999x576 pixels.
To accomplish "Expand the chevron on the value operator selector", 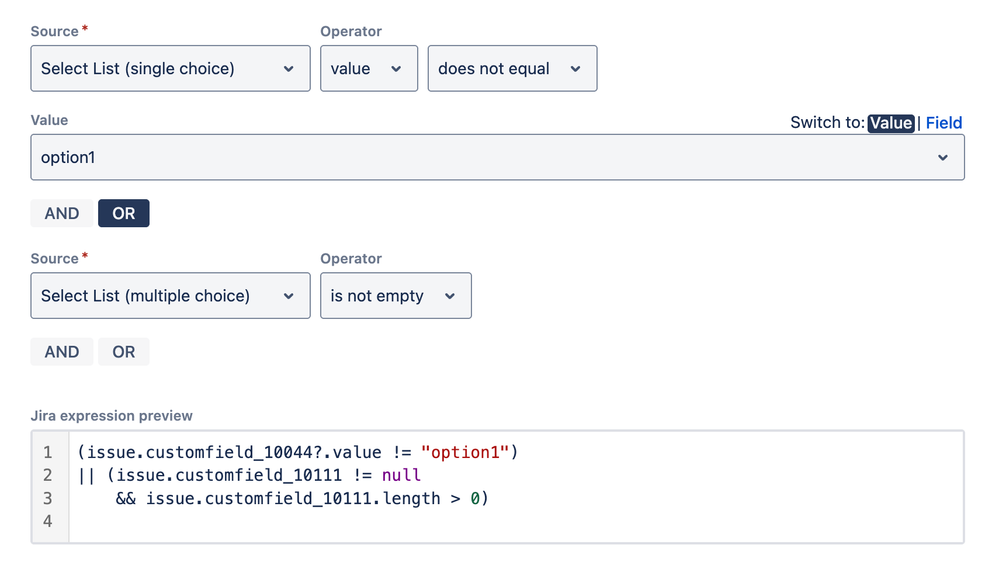I will click(x=396, y=68).
